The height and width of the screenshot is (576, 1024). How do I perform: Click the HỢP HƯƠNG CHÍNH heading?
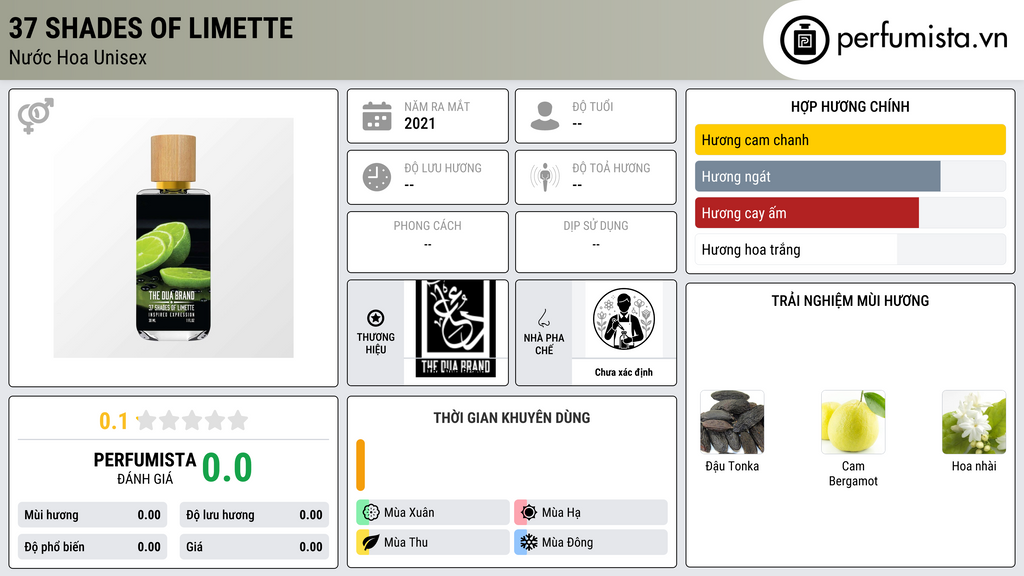[x=850, y=106]
